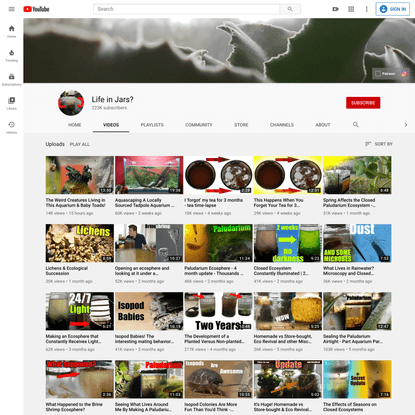The width and height of the screenshot is (415, 415).
Task: Open the hamburger guide menu
Action: click(x=12, y=9)
